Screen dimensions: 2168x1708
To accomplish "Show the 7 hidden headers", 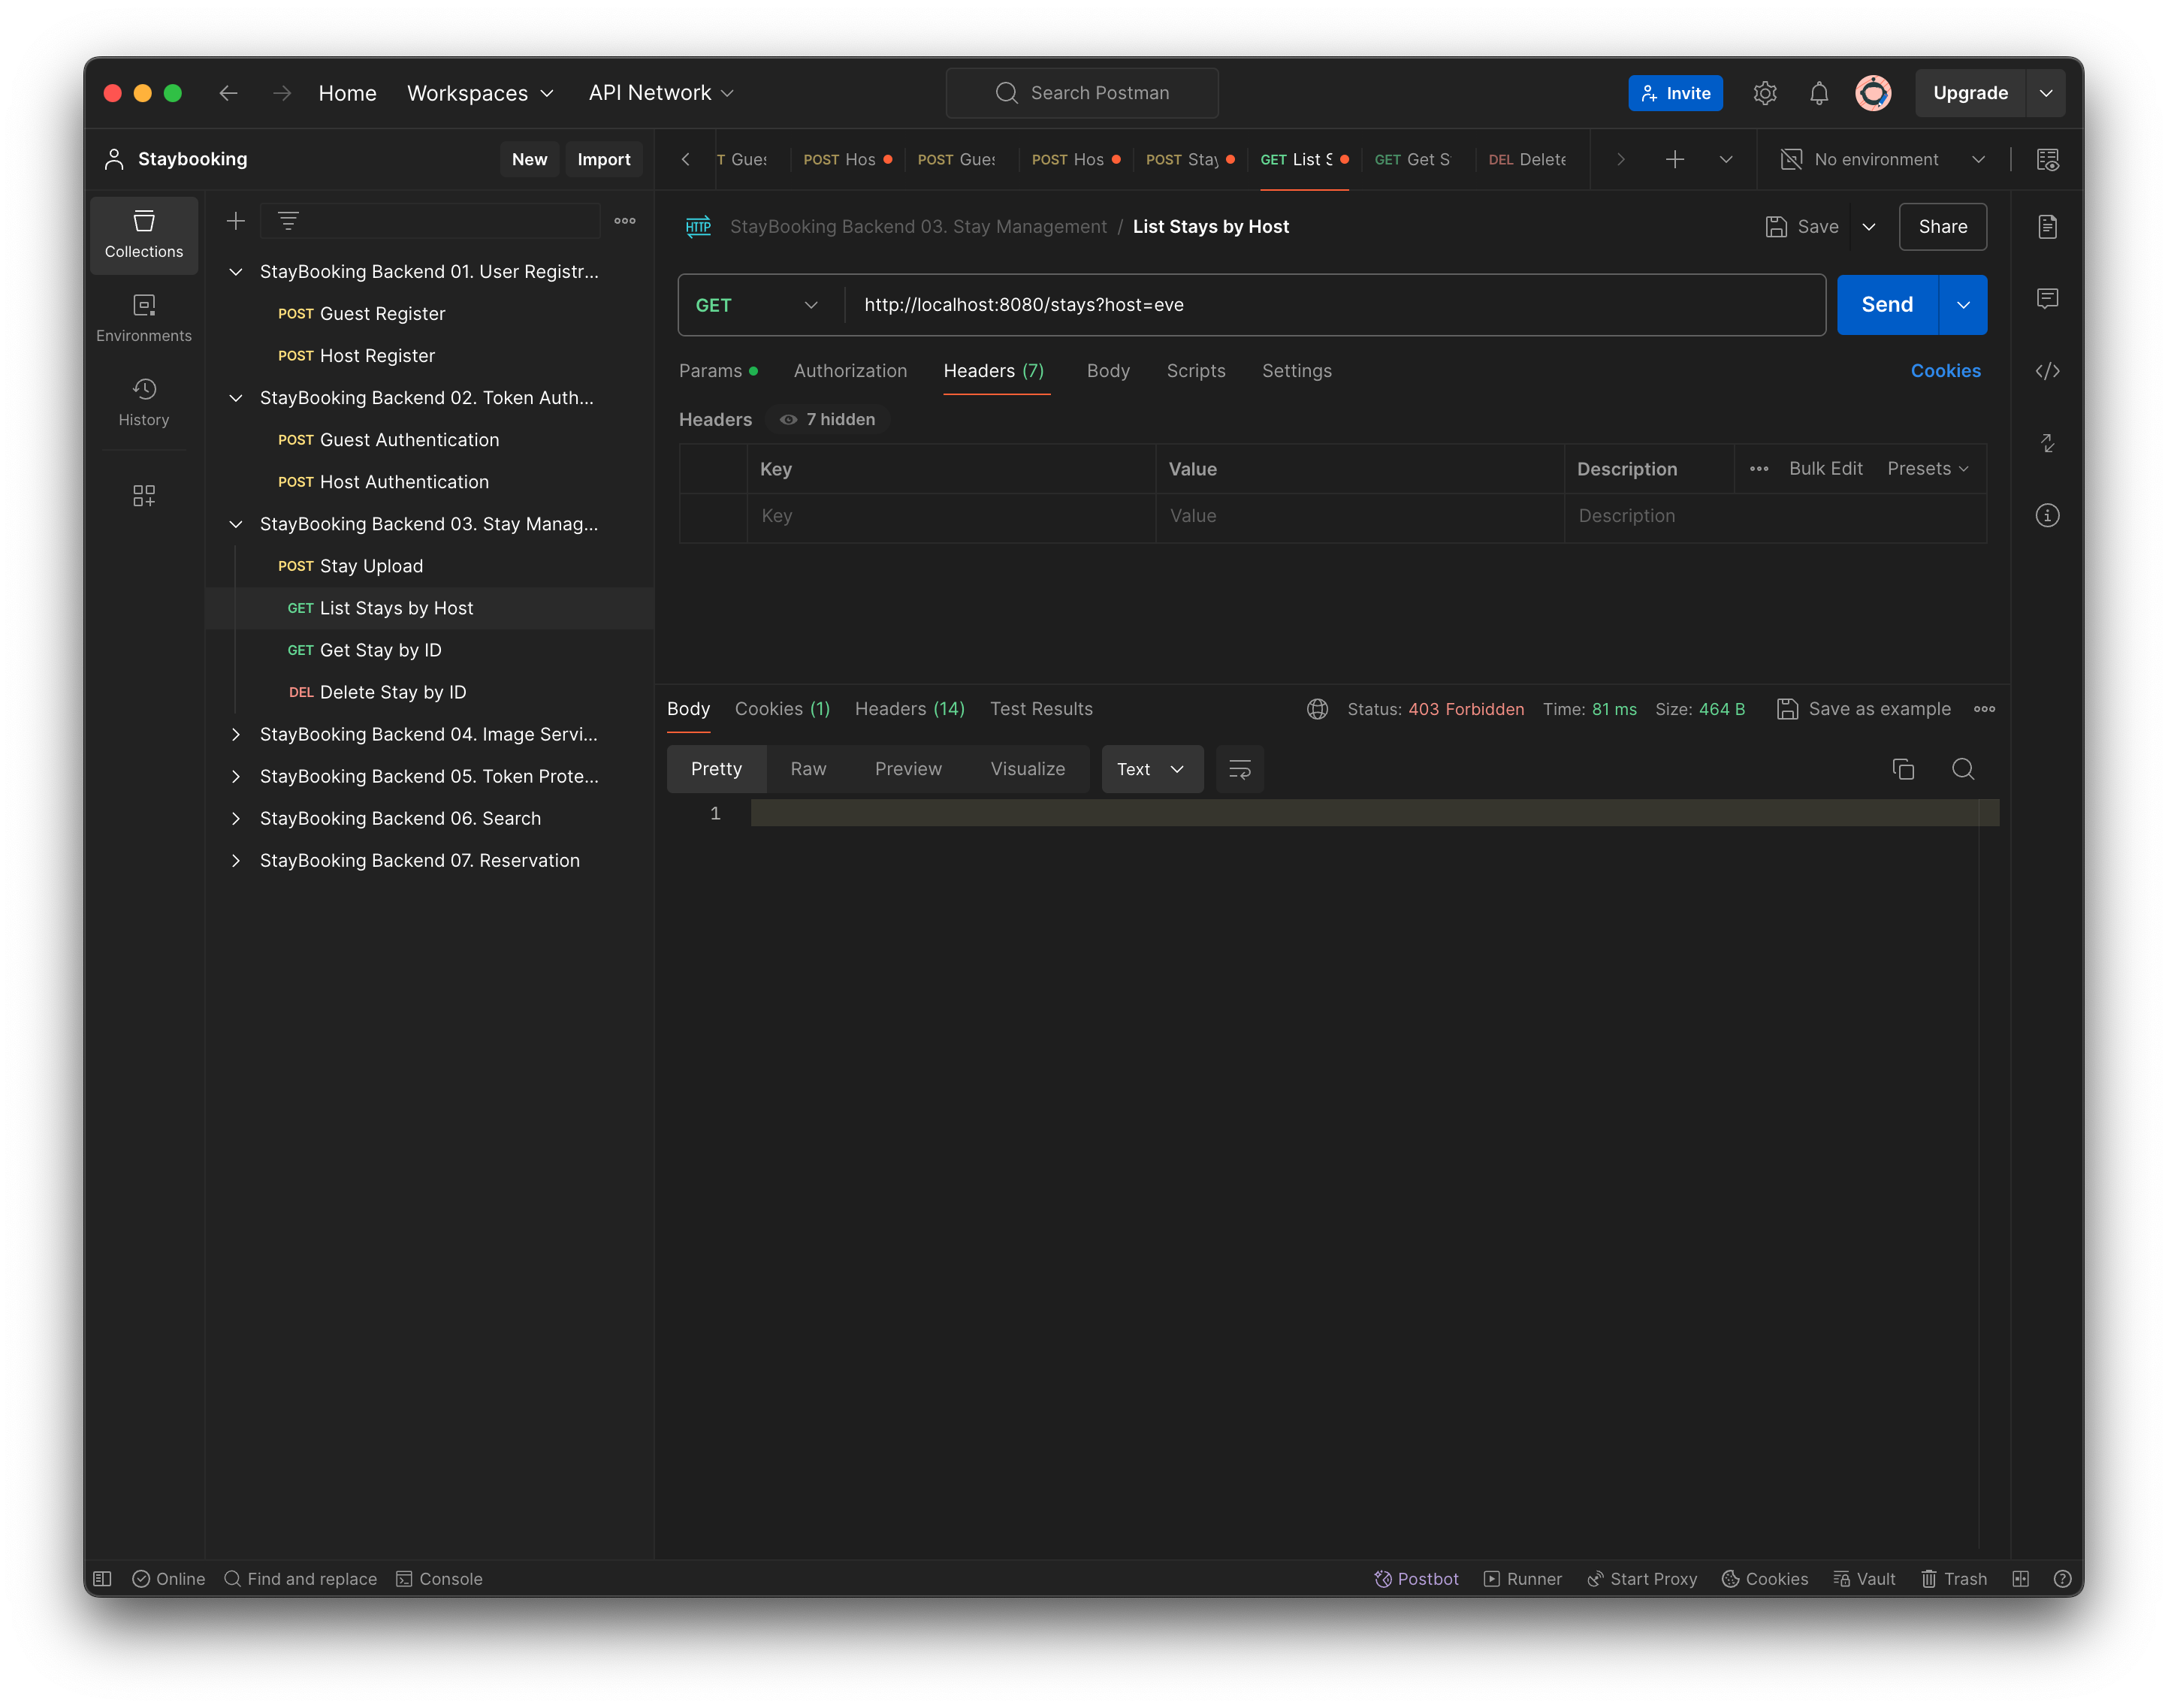I will coord(827,419).
